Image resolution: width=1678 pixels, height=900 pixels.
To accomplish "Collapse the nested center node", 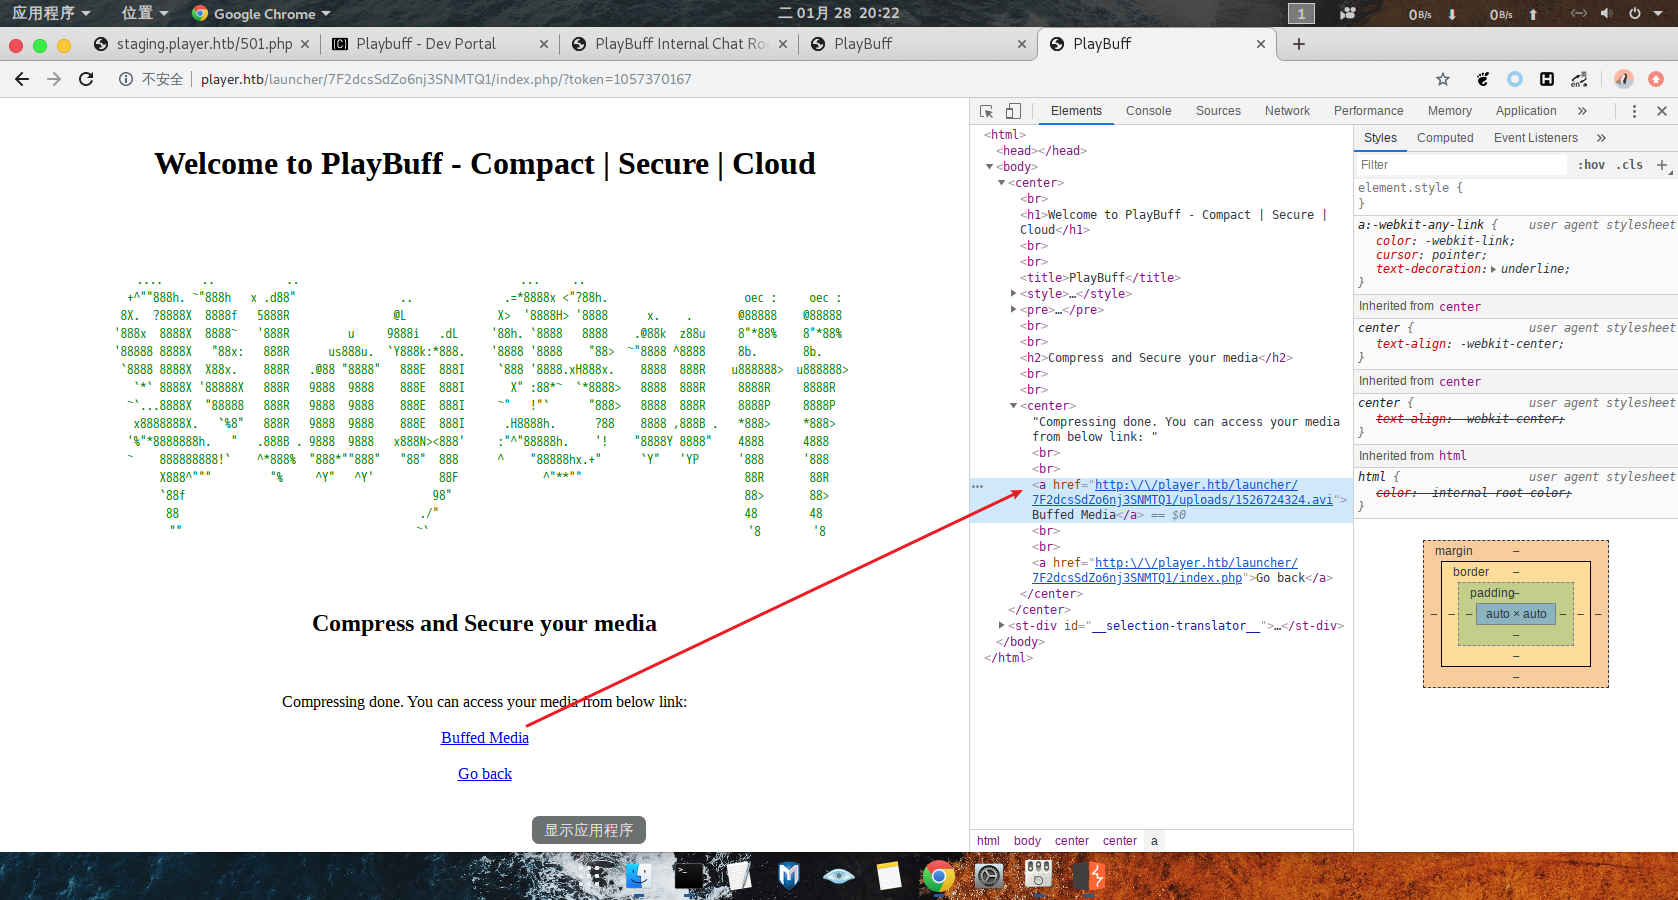I will coord(1013,406).
